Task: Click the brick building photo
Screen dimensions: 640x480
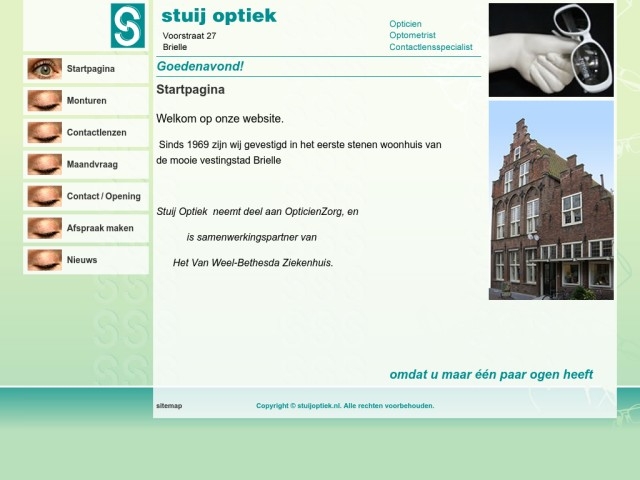Action: [550, 200]
